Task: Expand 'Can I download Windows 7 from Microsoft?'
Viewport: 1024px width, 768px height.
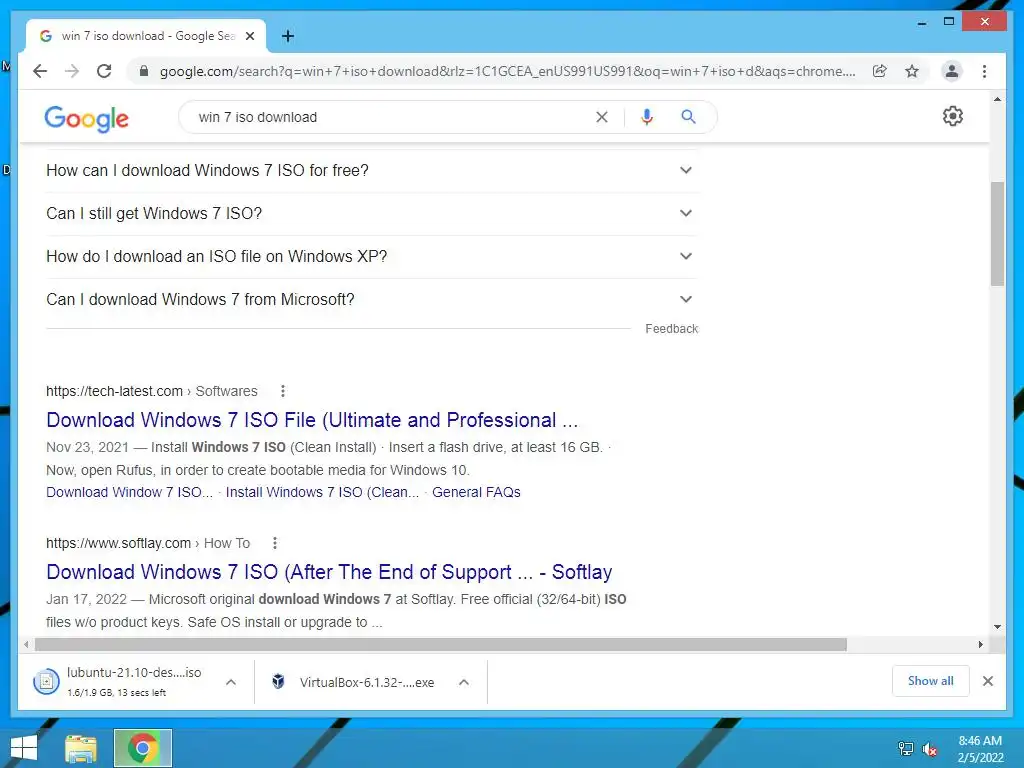Action: pos(371,300)
